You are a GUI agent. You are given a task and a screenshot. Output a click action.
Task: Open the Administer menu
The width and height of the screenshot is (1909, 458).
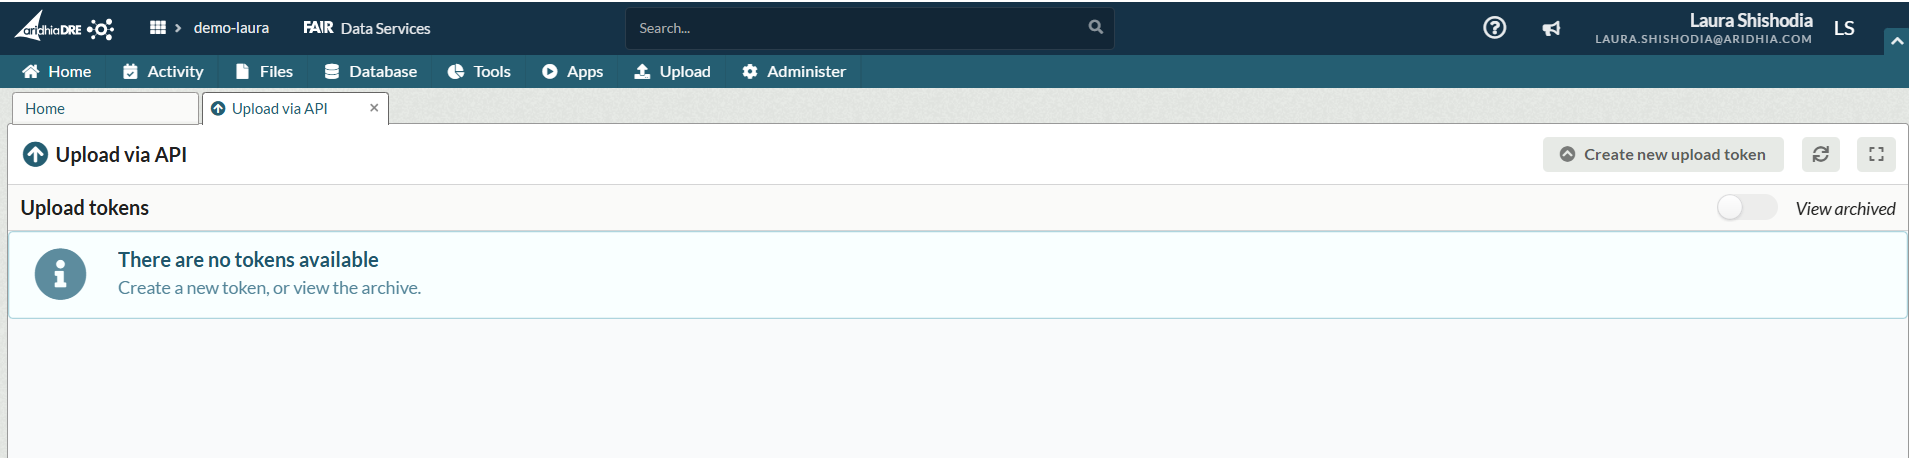794,71
